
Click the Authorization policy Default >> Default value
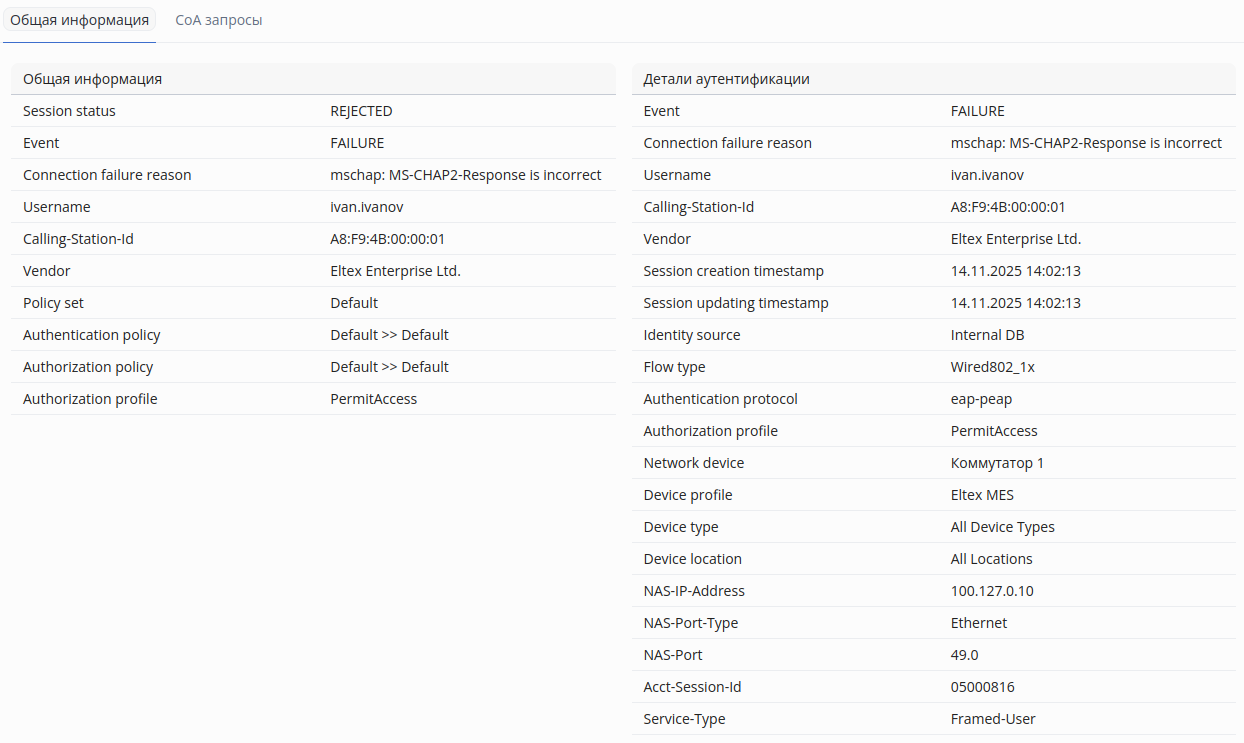click(x=389, y=367)
